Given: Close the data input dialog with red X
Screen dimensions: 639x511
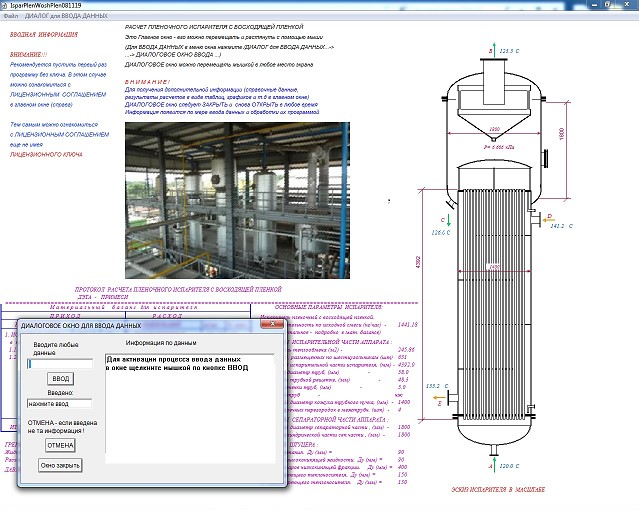Looking at the screenshot, I should pos(272,325).
